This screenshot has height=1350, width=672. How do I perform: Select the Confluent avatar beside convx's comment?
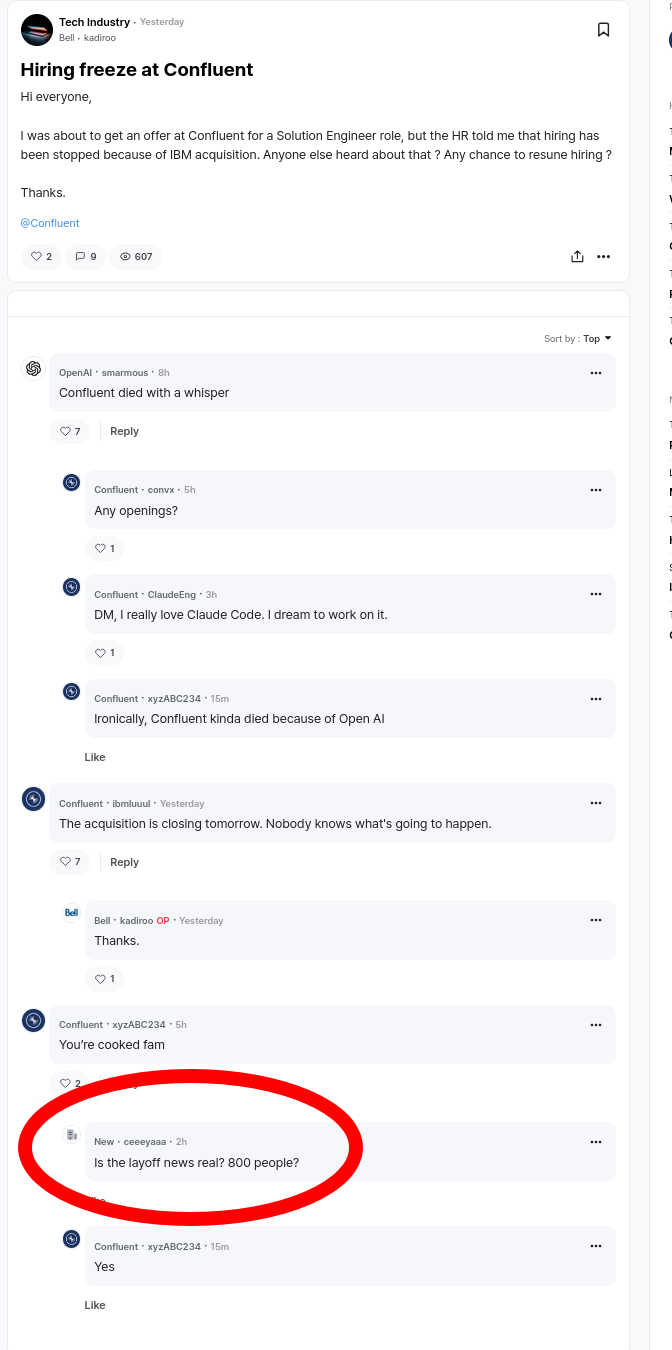pos(71,482)
